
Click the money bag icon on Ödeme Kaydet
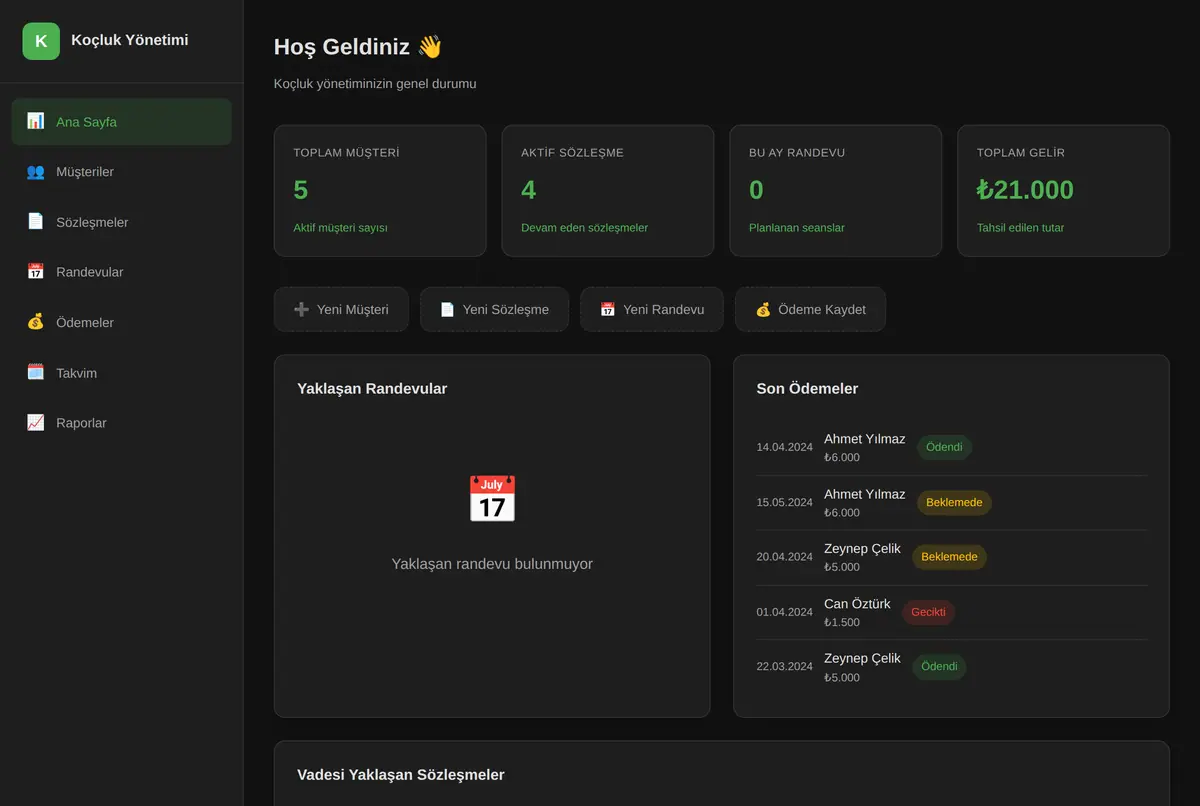pos(763,310)
